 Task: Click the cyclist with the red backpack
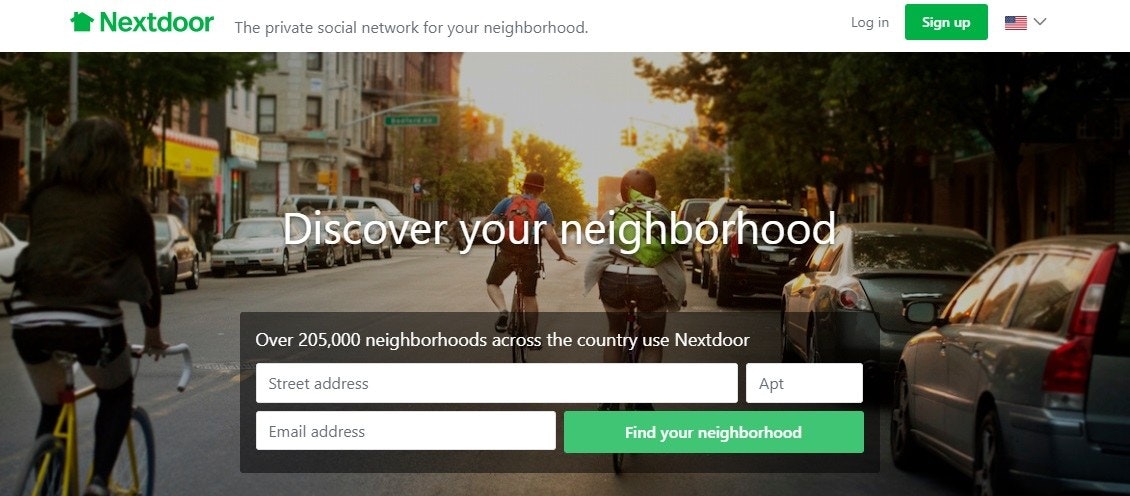pyautogui.click(x=521, y=252)
